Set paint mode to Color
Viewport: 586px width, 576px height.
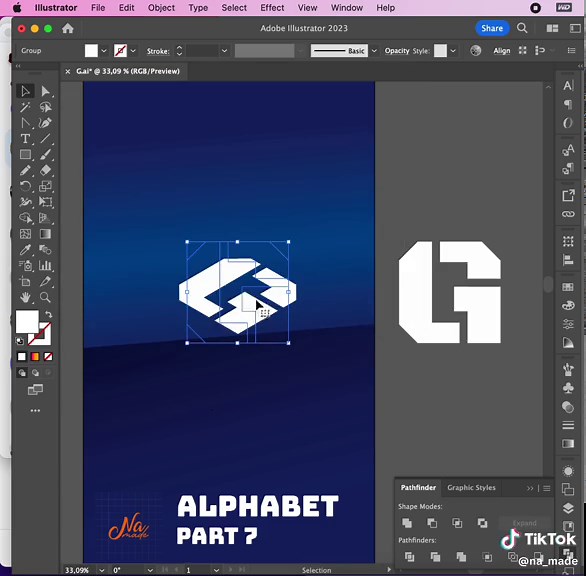[22, 357]
